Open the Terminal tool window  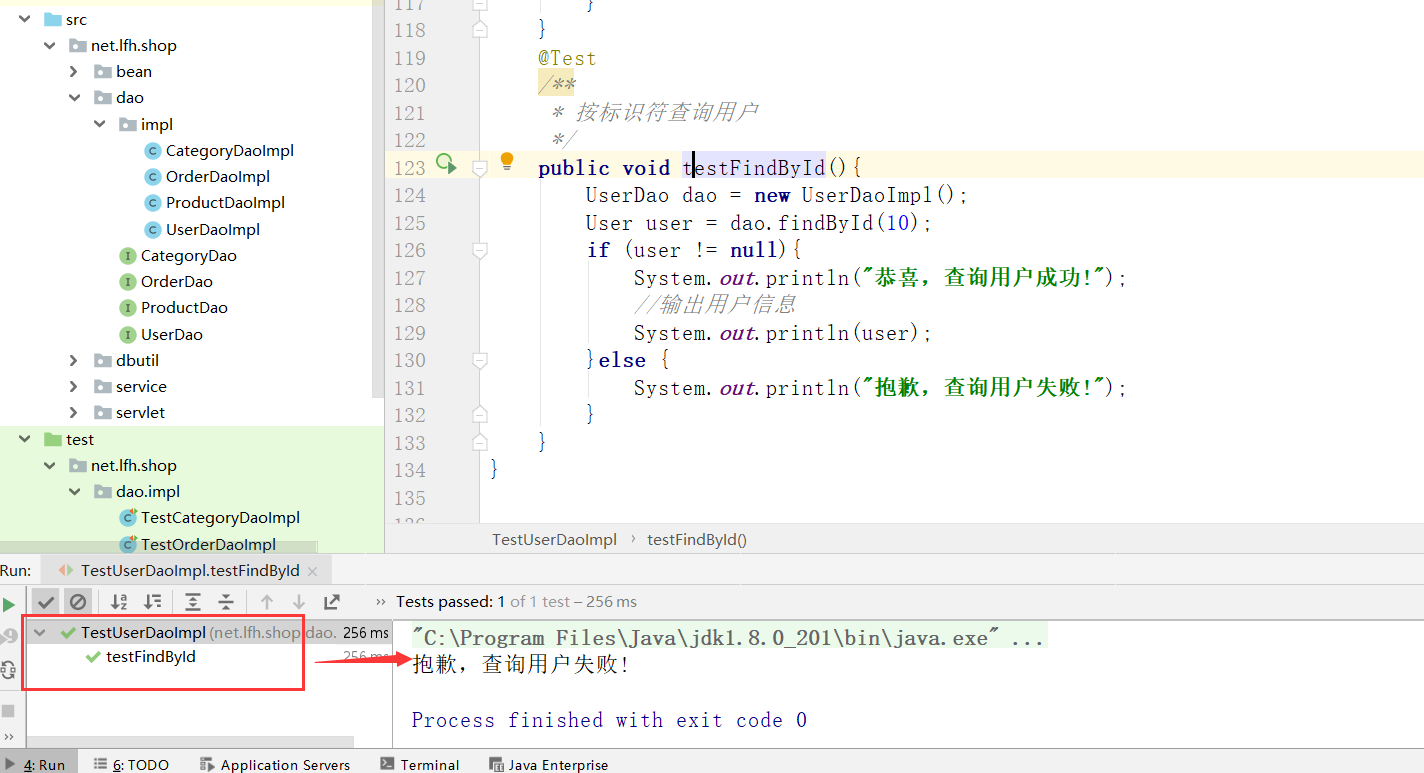pos(420,764)
